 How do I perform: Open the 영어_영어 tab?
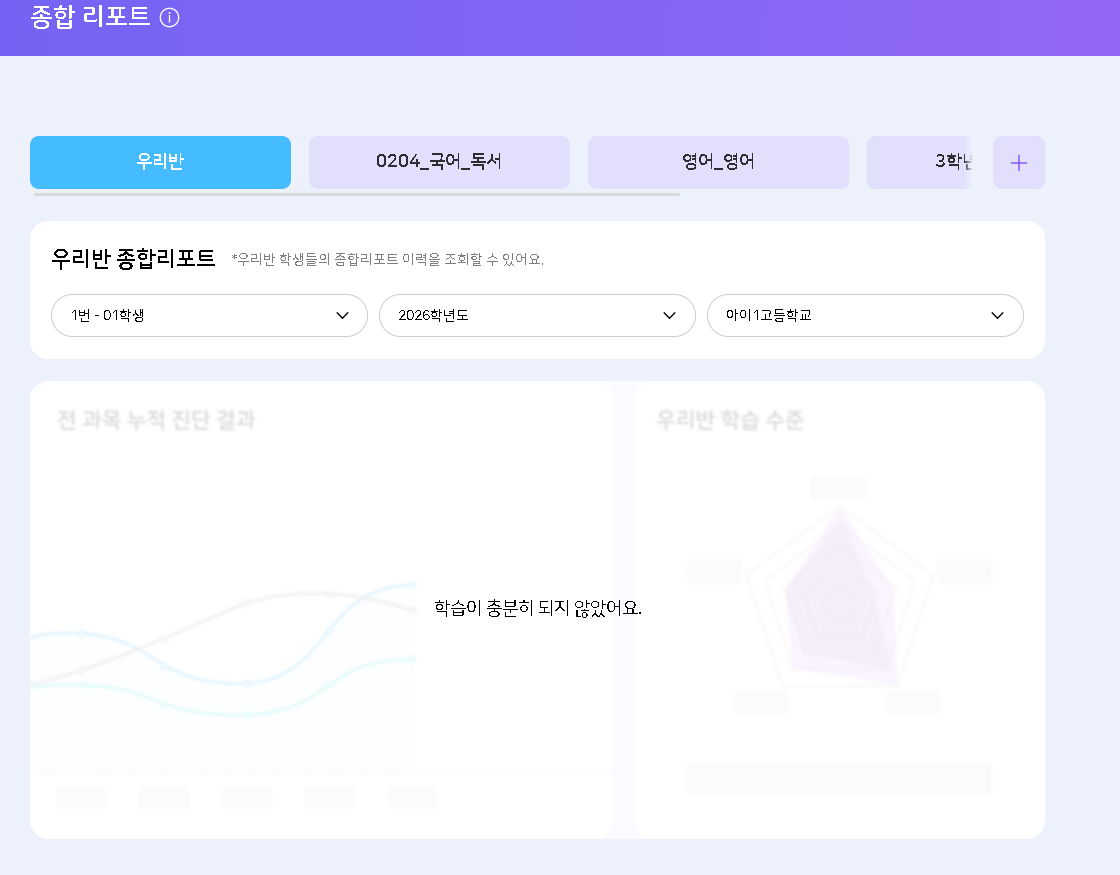pyautogui.click(x=718, y=162)
